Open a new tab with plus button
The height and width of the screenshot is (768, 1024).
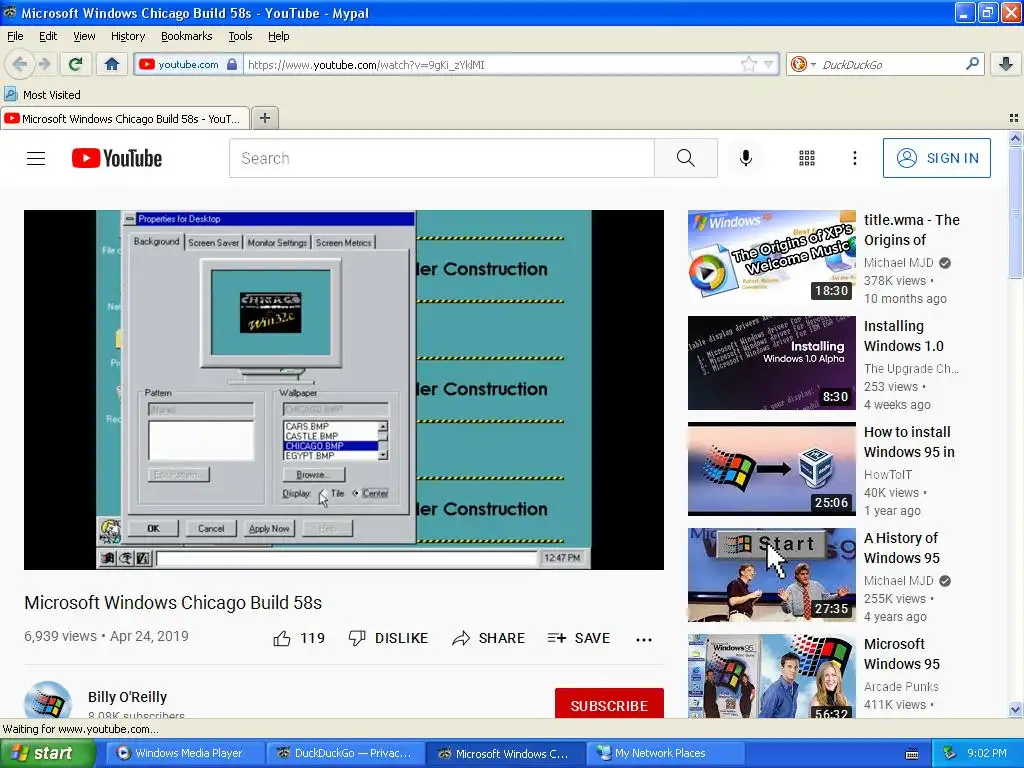(264, 118)
